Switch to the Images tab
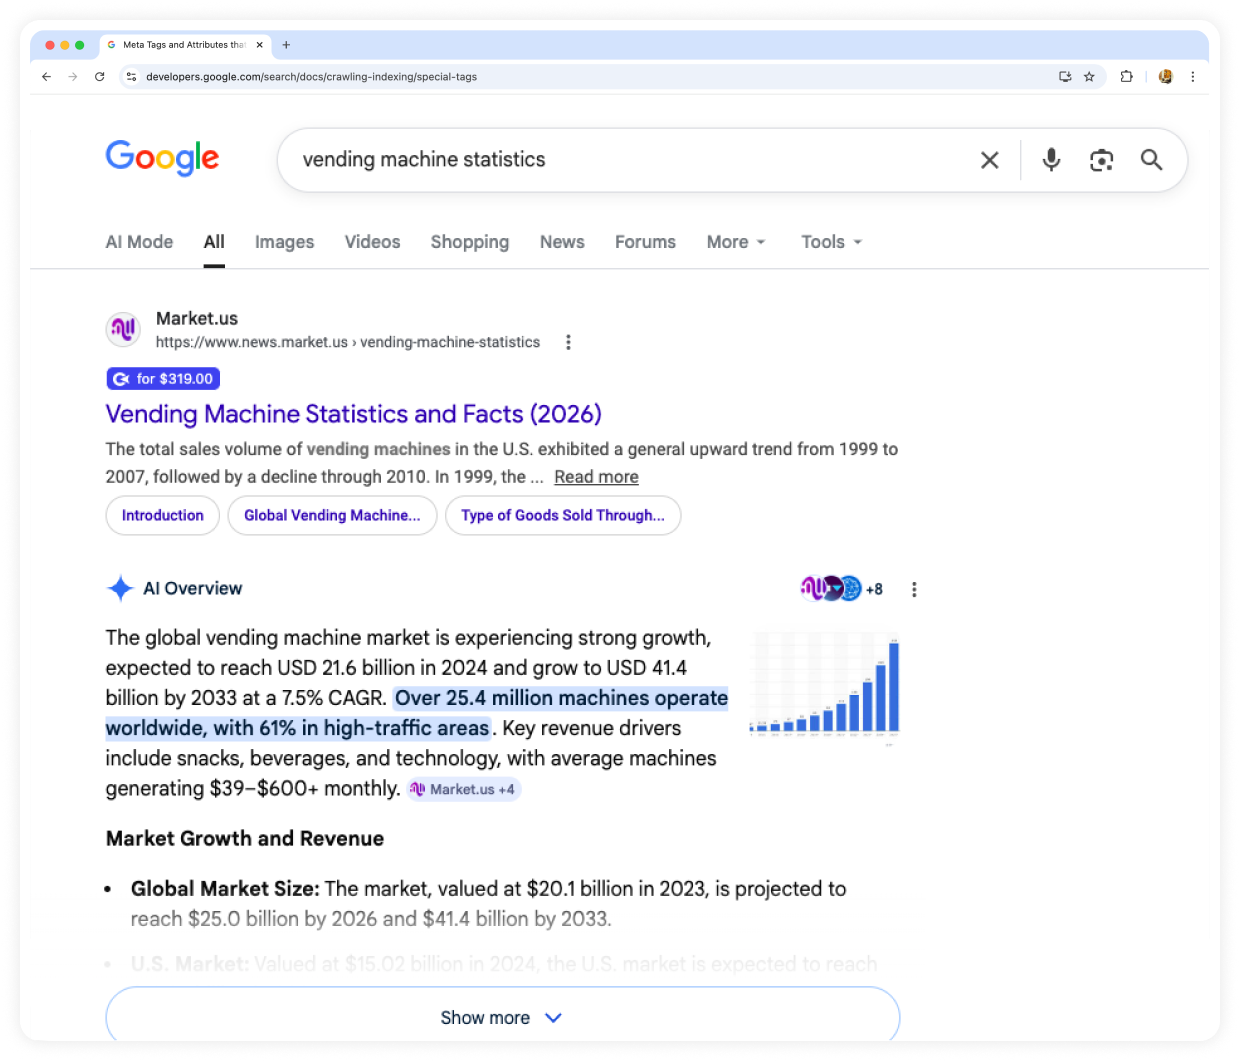 284,242
